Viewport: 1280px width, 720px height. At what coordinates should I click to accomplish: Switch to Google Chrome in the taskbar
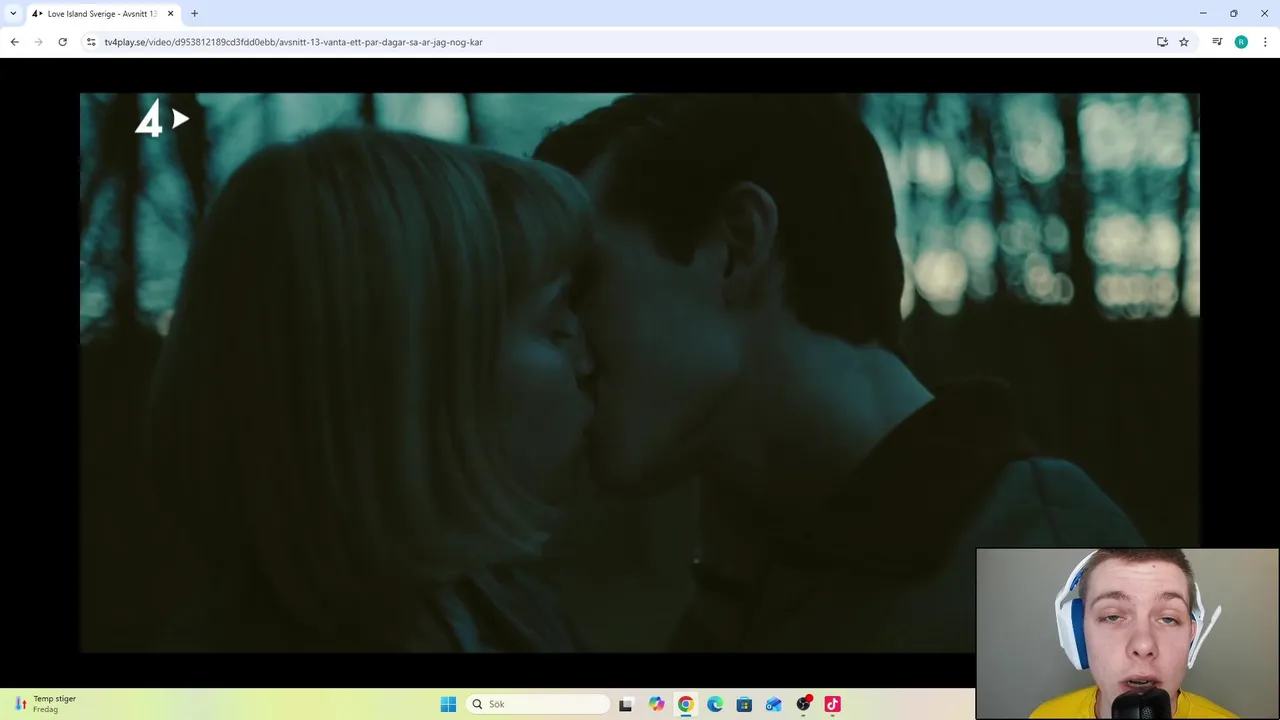[x=685, y=704]
